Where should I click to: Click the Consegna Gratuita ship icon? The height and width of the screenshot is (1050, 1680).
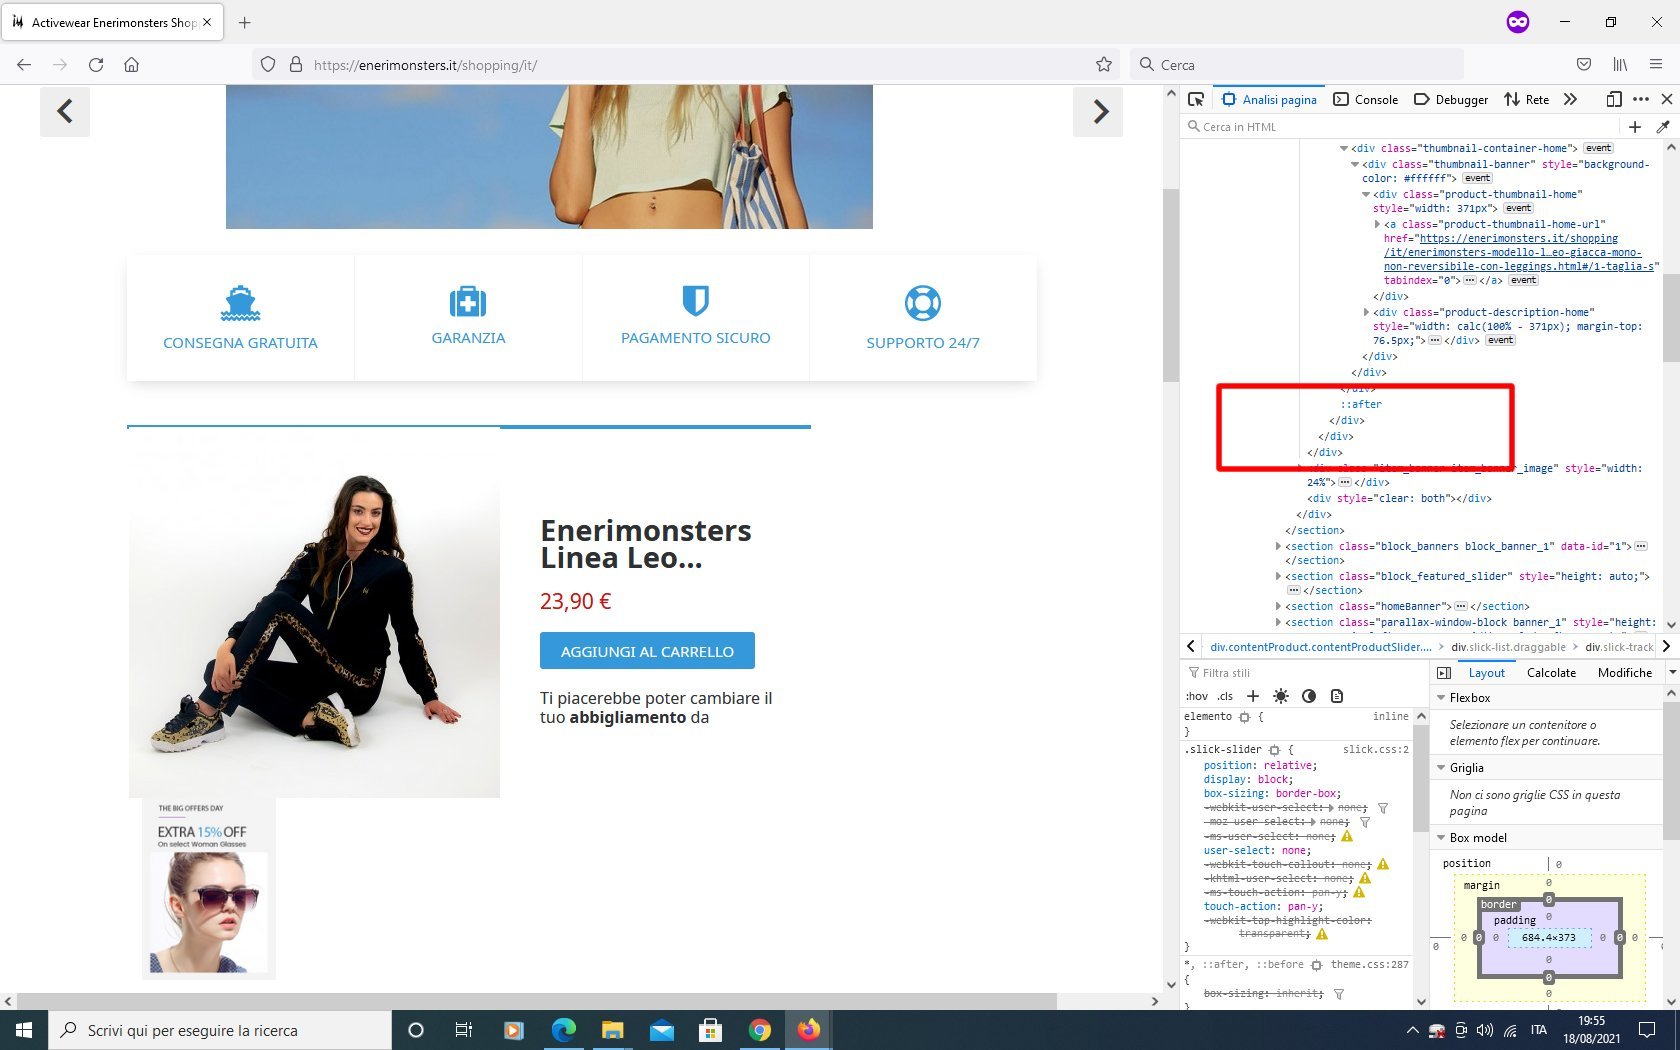coord(240,303)
